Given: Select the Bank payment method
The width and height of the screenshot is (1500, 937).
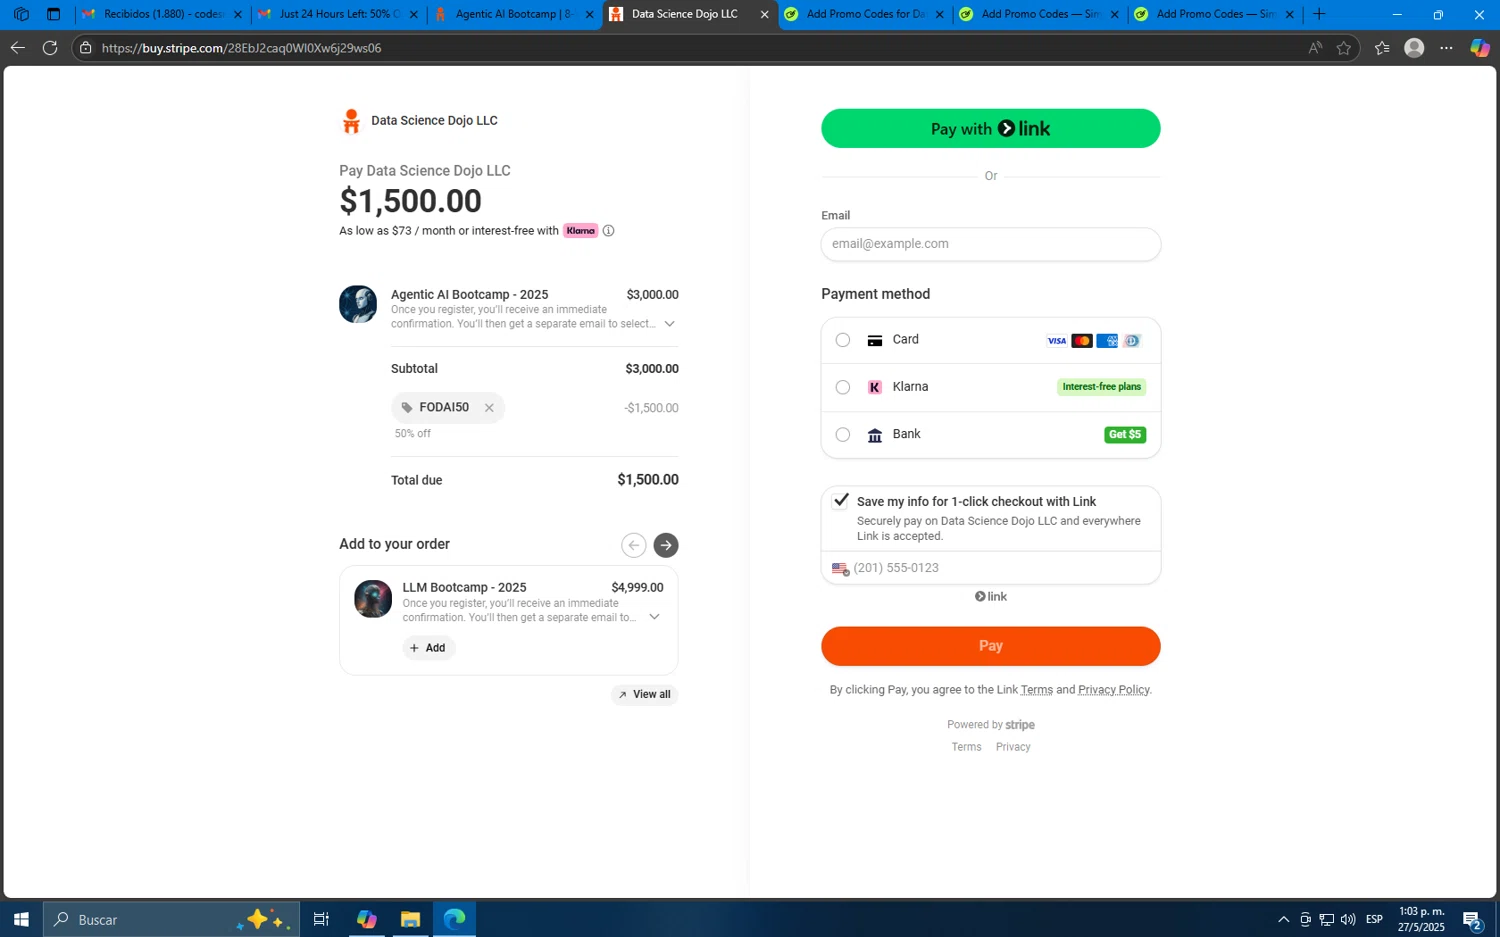Looking at the screenshot, I should pos(843,435).
